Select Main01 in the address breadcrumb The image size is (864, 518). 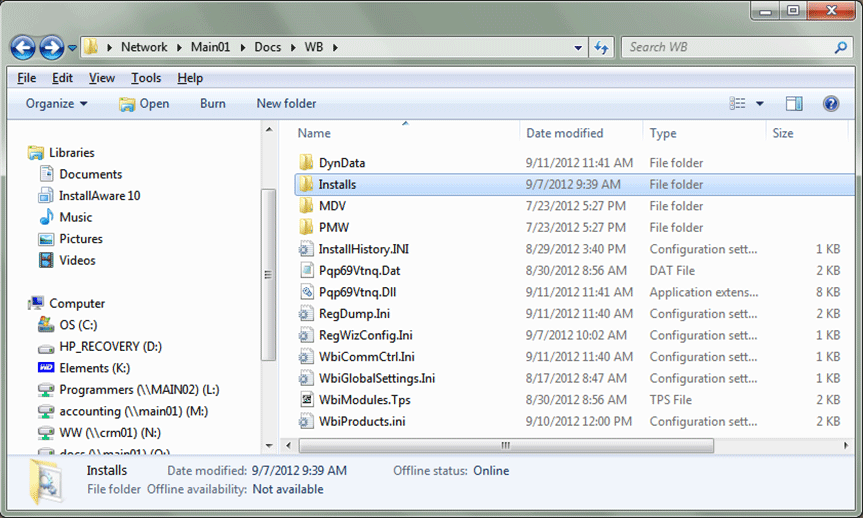coord(210,47)
